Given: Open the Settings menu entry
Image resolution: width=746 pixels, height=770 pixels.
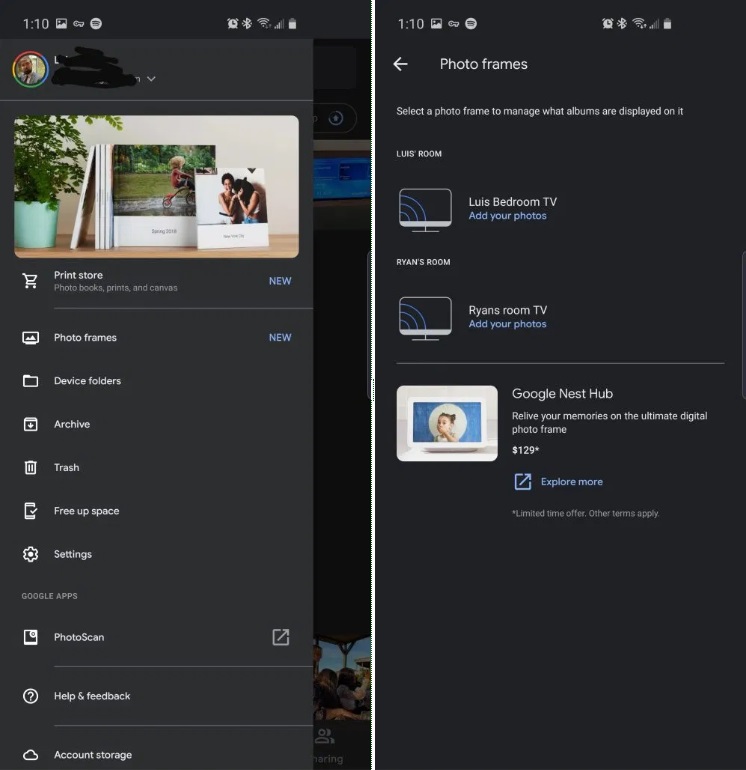Looking at the screenshot, I should click(x=157, y=554).
